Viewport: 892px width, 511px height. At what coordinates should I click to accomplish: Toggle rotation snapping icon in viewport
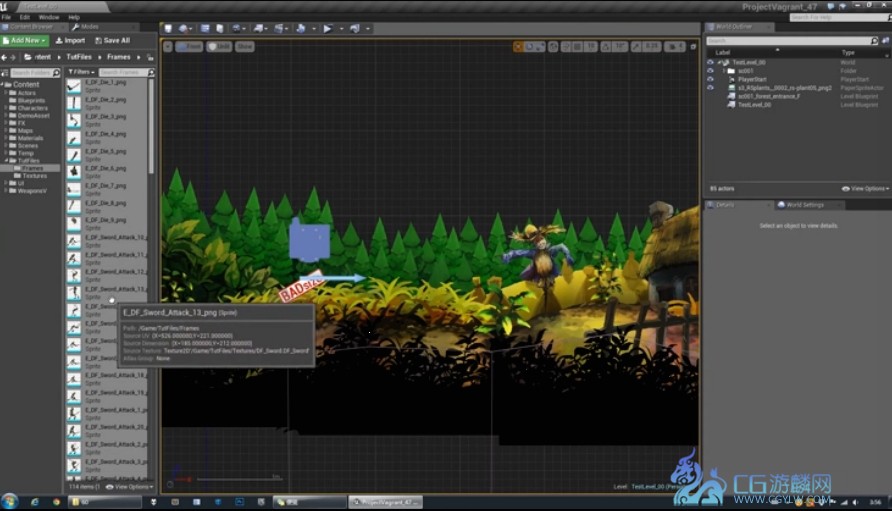click(x=606, y=47)
